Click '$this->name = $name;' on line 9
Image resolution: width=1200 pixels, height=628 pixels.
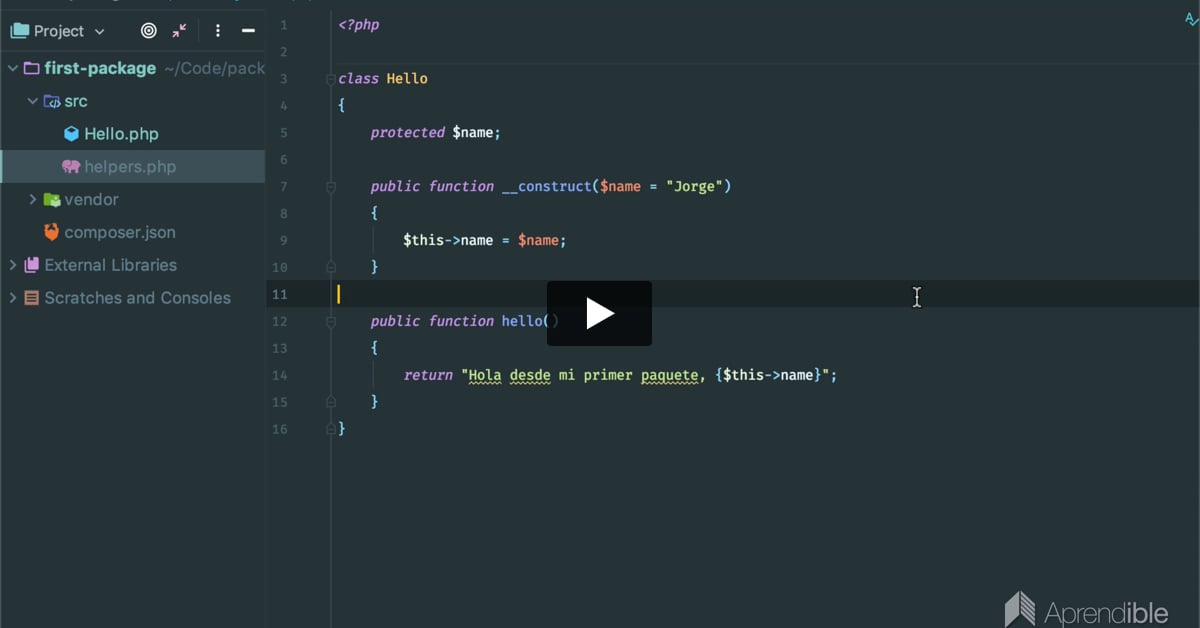pyautogui.click(x=484, y=240)
